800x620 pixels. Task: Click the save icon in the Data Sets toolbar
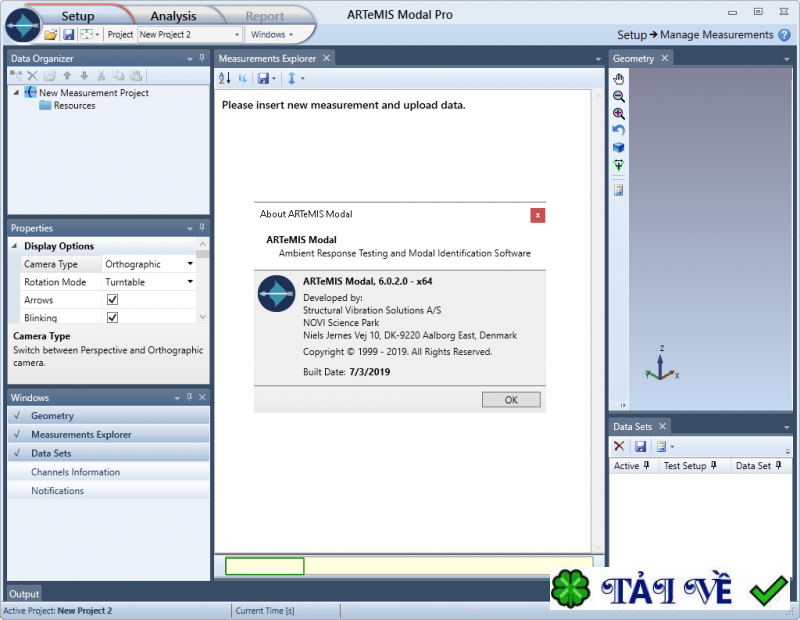tap(640, 446)
